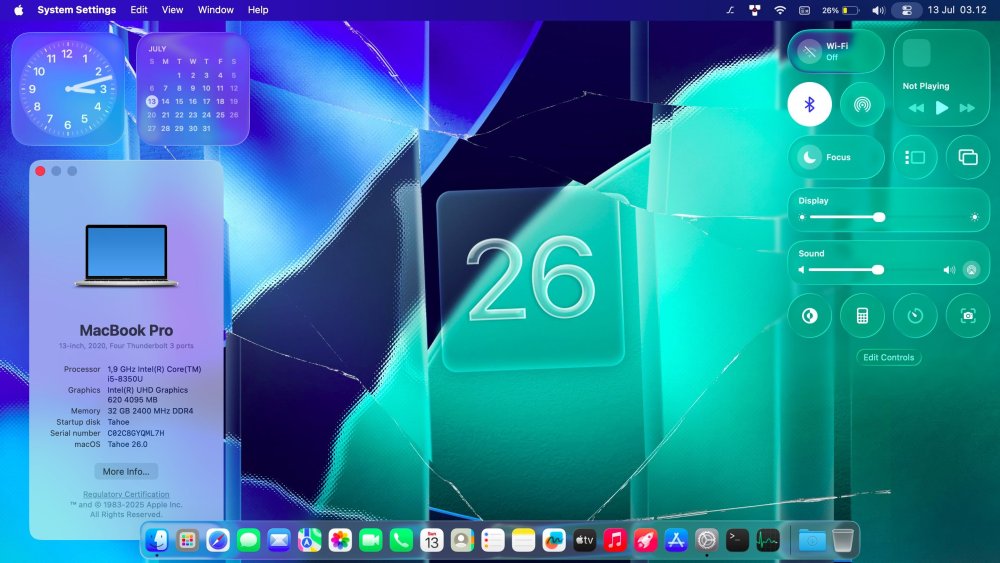
Task: Rewind in Not Playing widget
Action: tap(916, 108)
